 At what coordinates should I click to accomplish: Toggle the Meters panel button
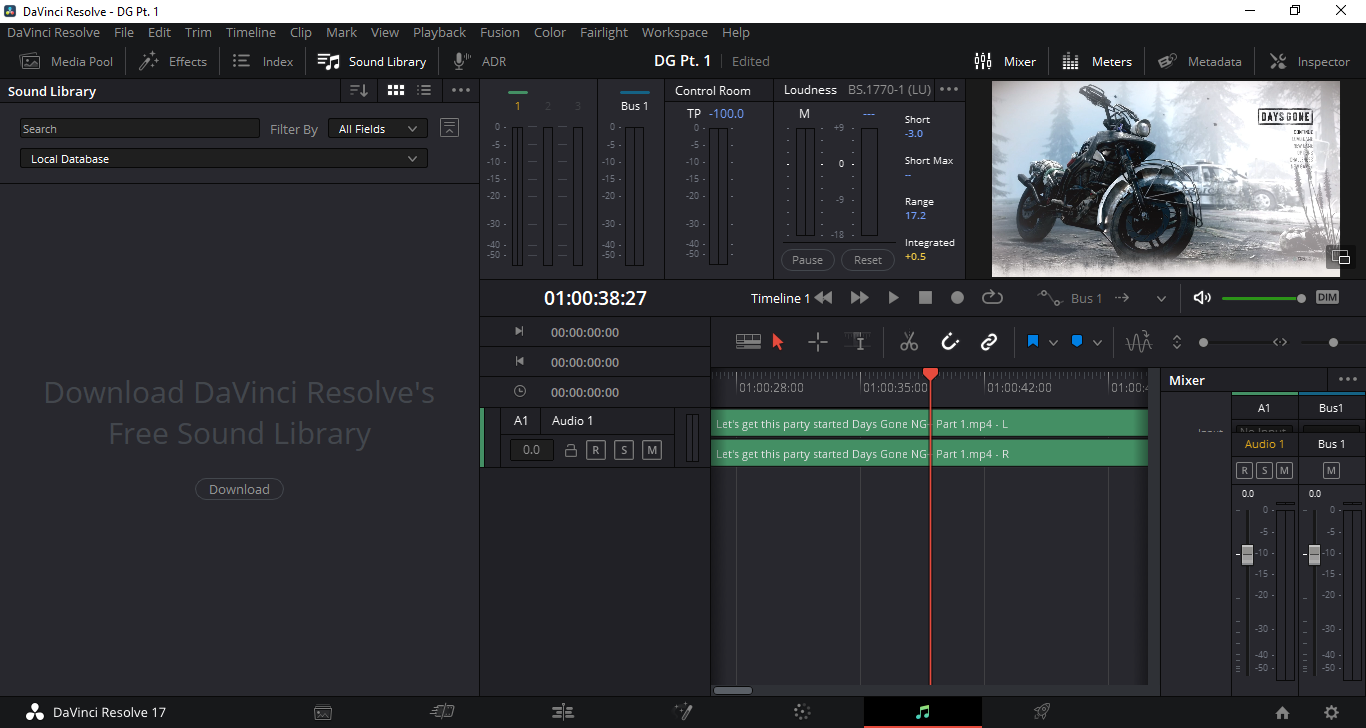pos(1097,61)
